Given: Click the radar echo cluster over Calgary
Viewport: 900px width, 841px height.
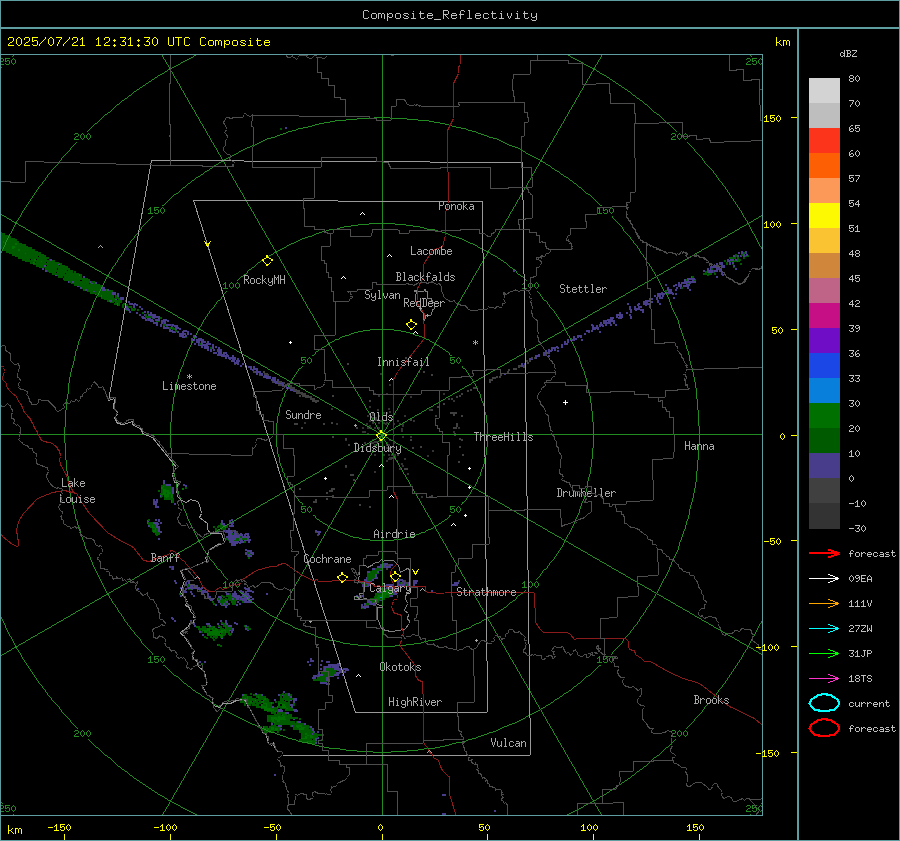Looking at the screenshot, I should [379, 584].
